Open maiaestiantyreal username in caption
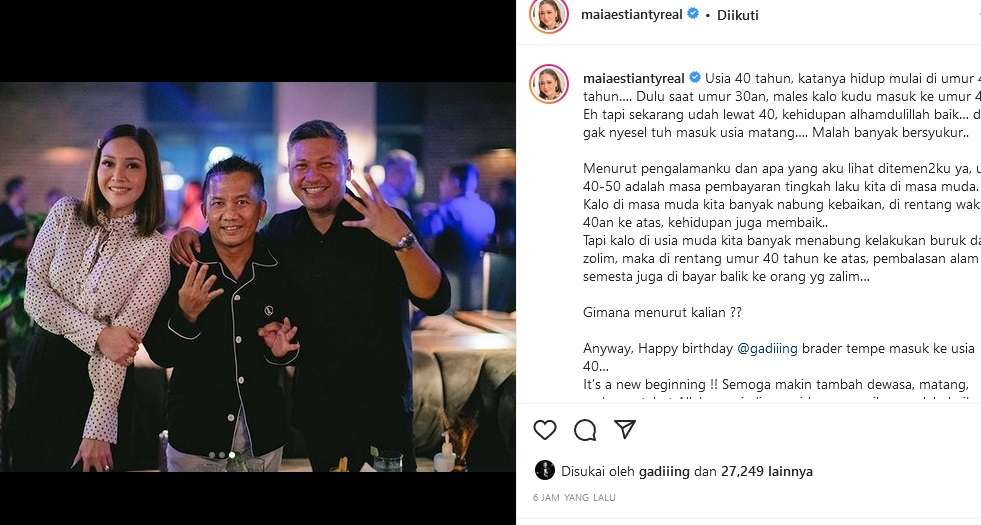This screenshot has height=525, width=981. click(634, 79)
